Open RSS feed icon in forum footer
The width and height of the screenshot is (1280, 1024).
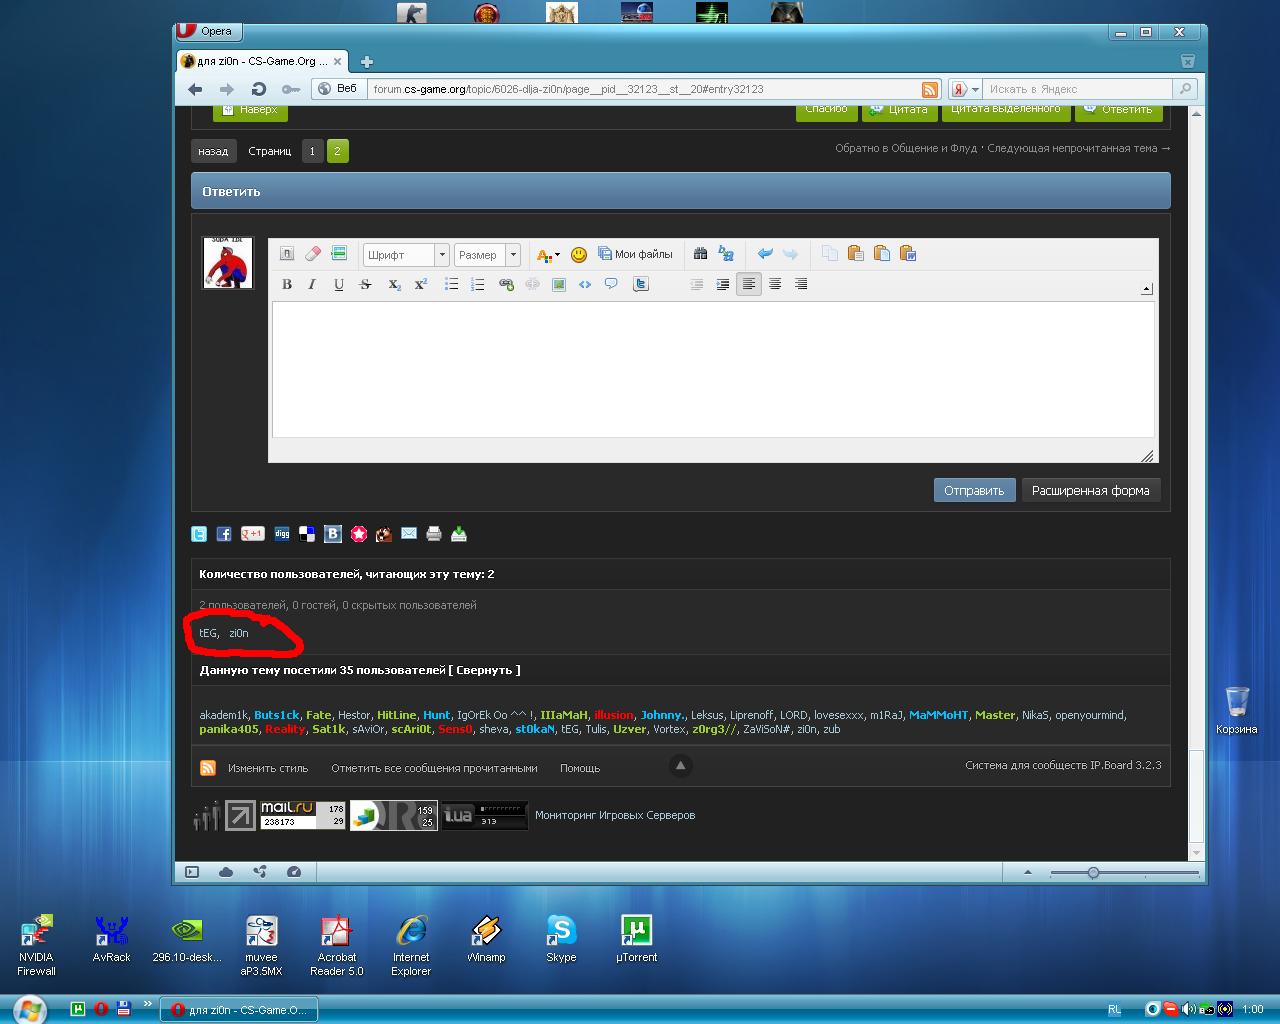coord(208,768)
